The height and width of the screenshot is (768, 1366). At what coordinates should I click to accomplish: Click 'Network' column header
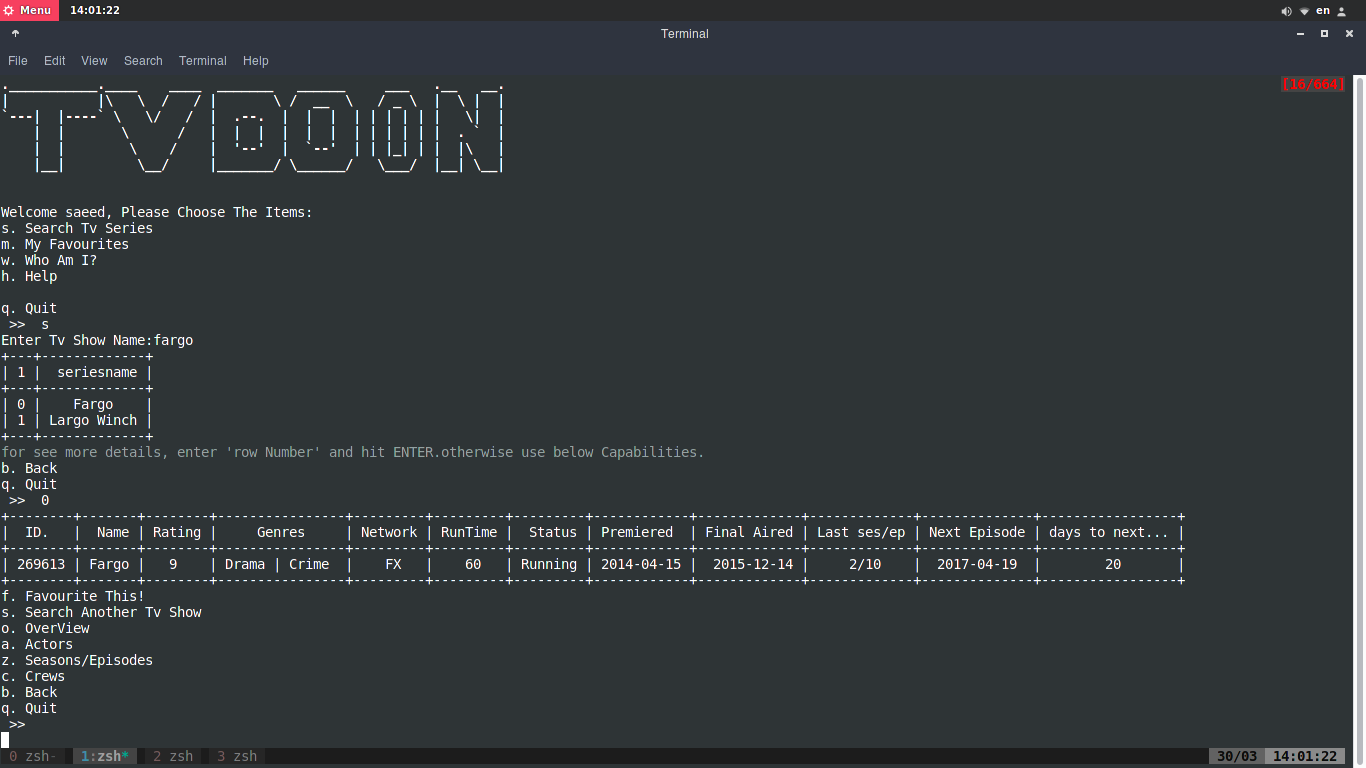(389, 533)
